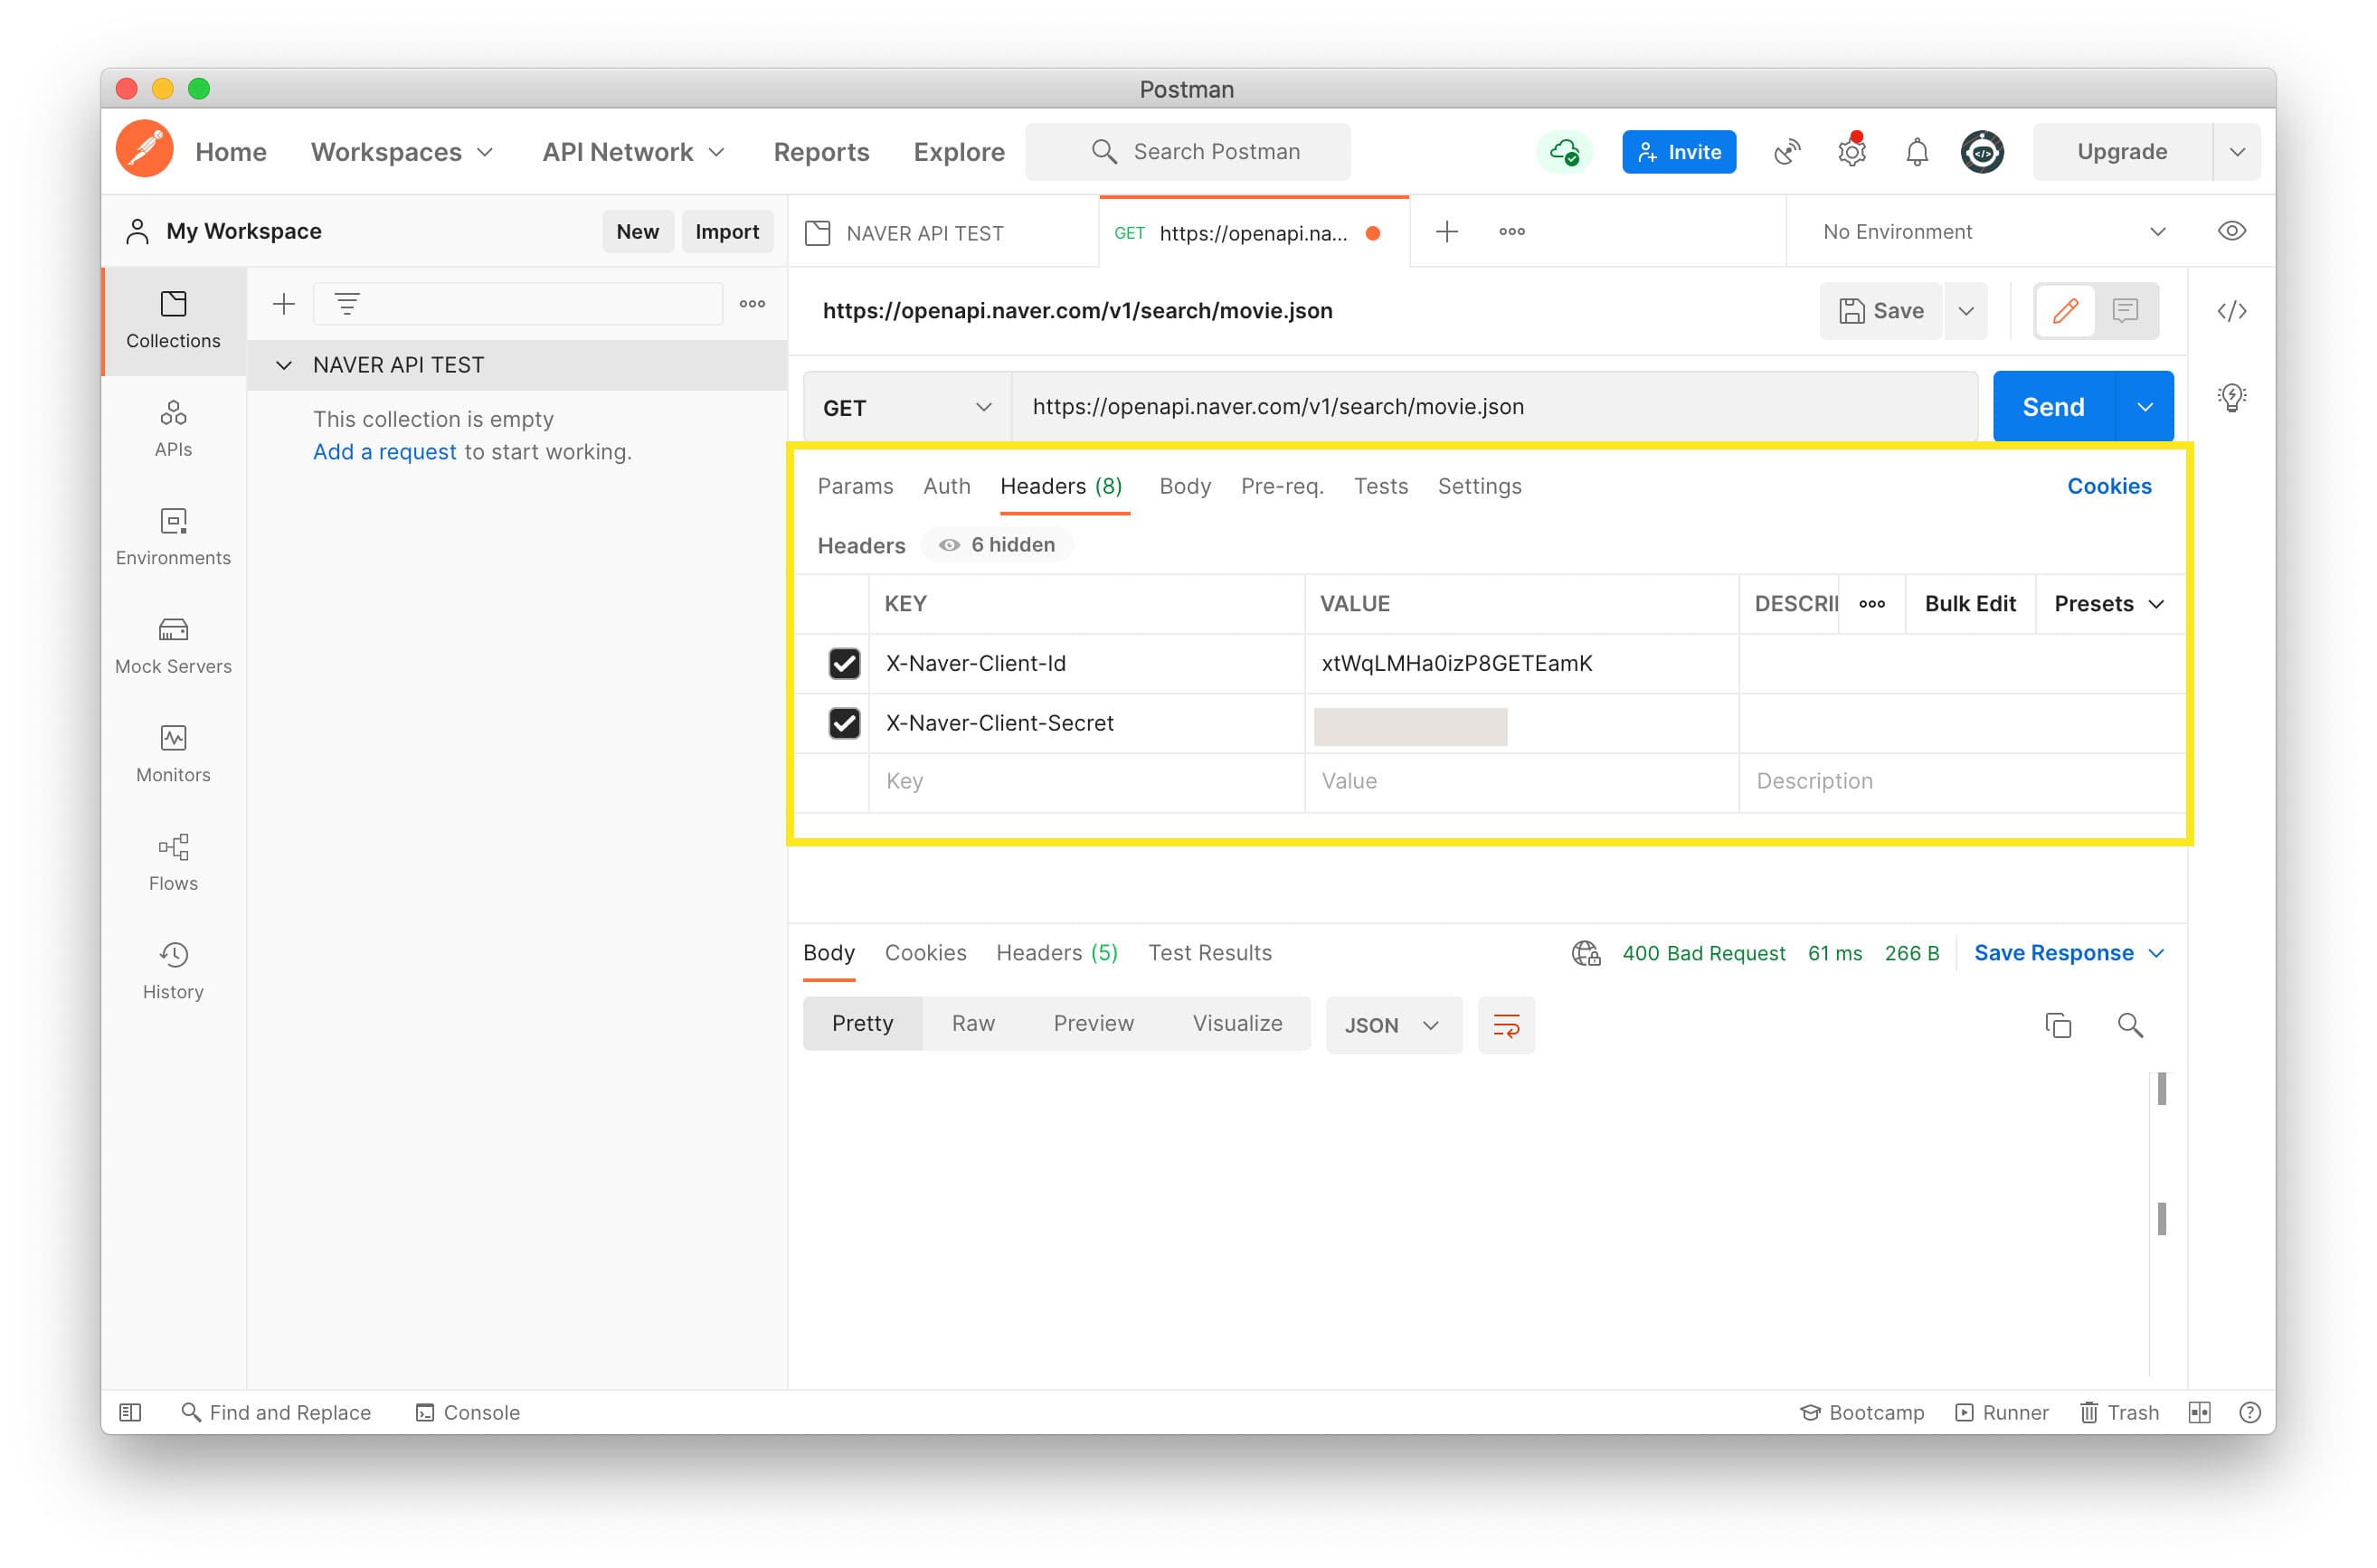Open the Raw response view tab
Image resolution: width=2377 pixels, height=1568 pixels.
tap(972, 1022)
